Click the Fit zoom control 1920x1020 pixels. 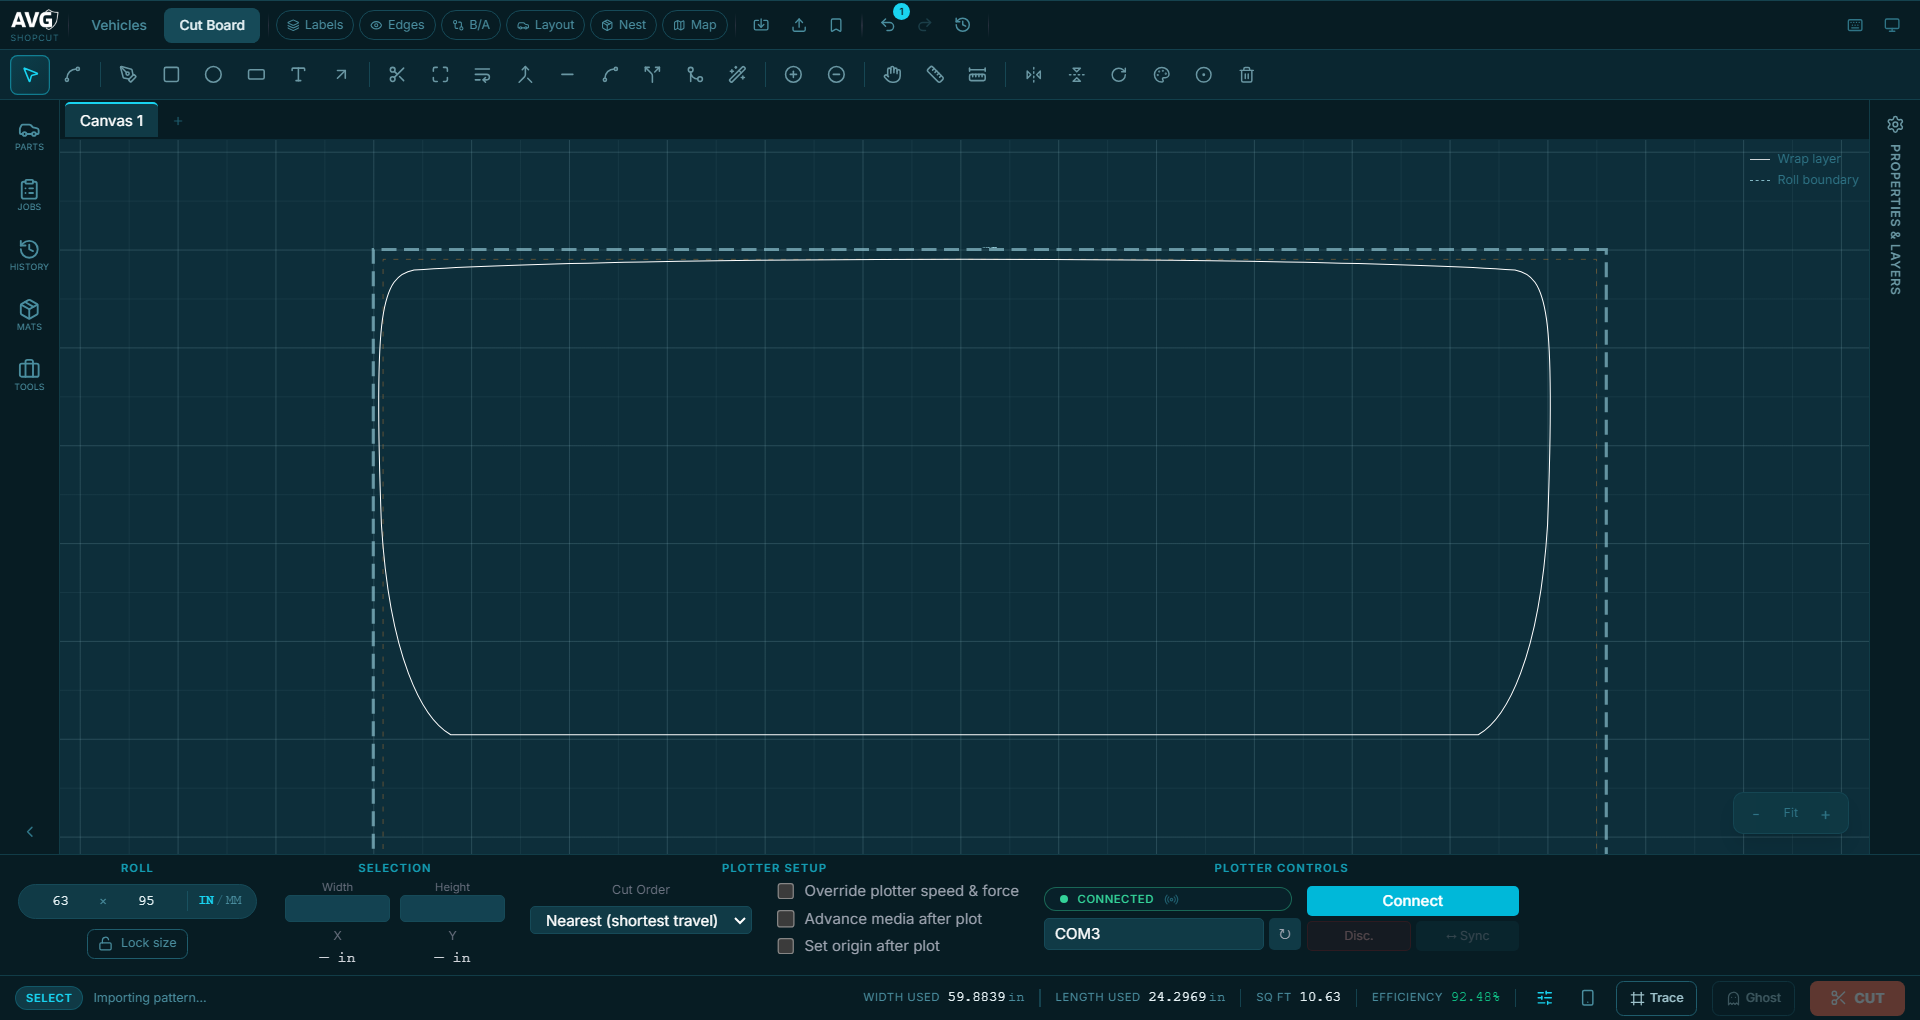point(1790,813)
